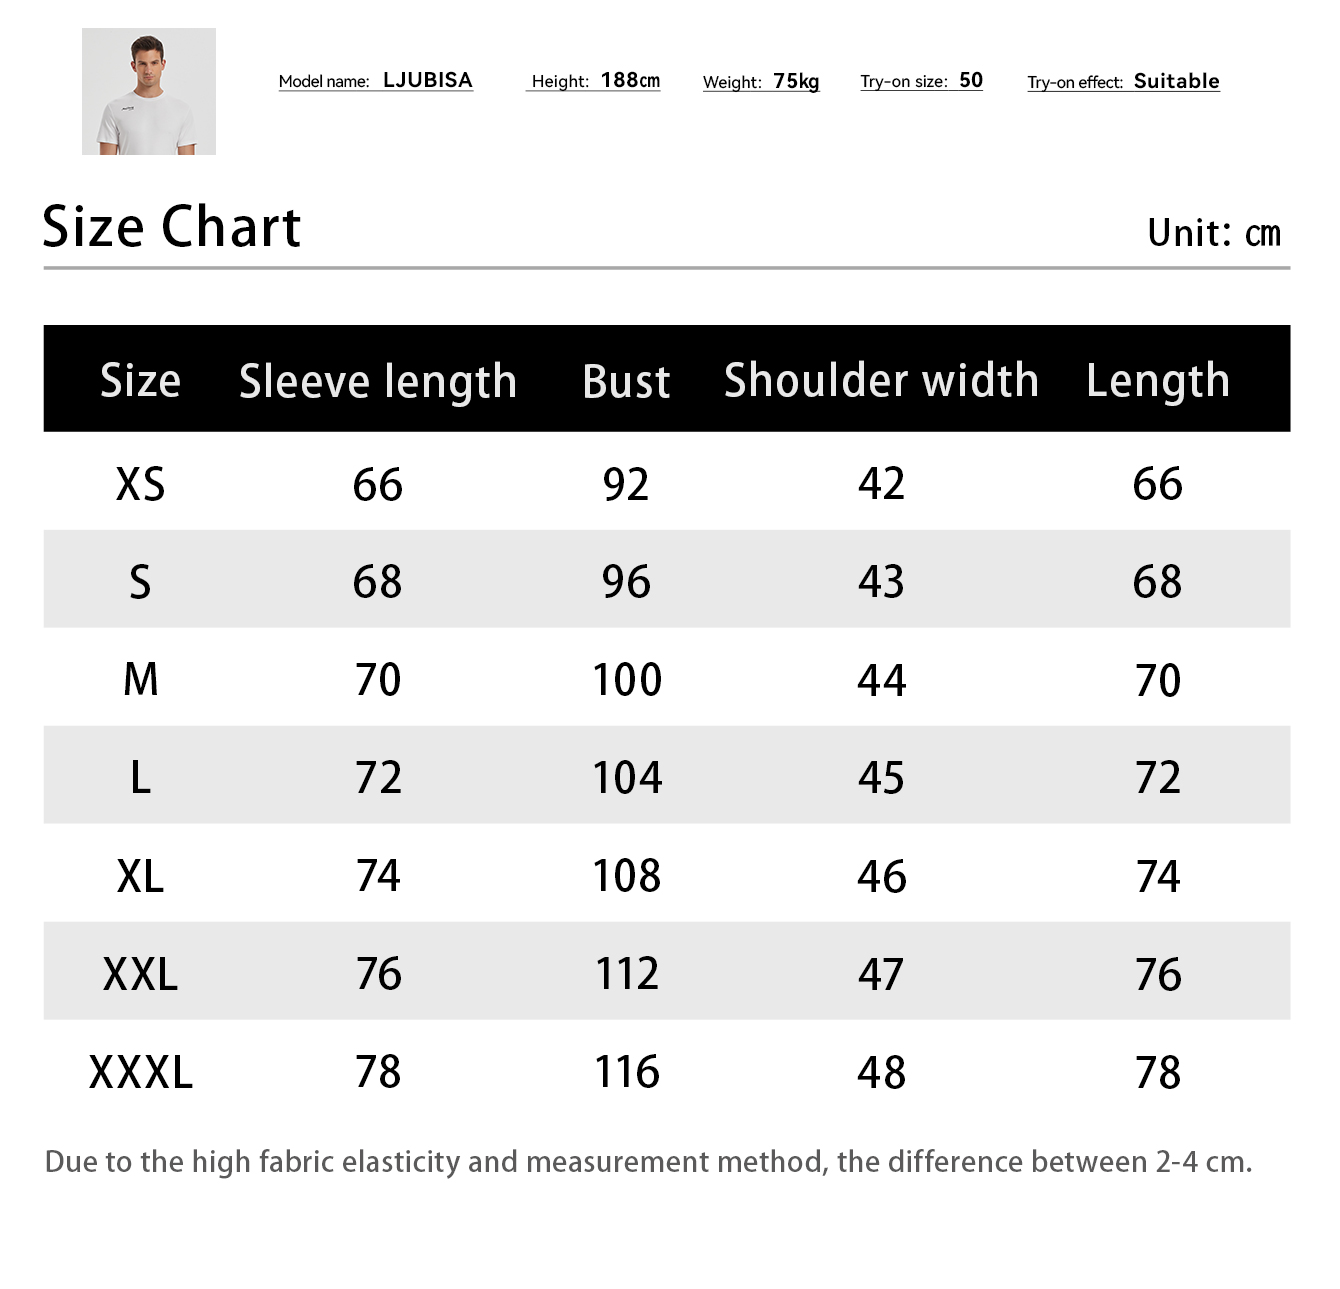This screenshot has width=1340, height=1289.
Task: Select the Sleeve length column header
Action: 378,381
